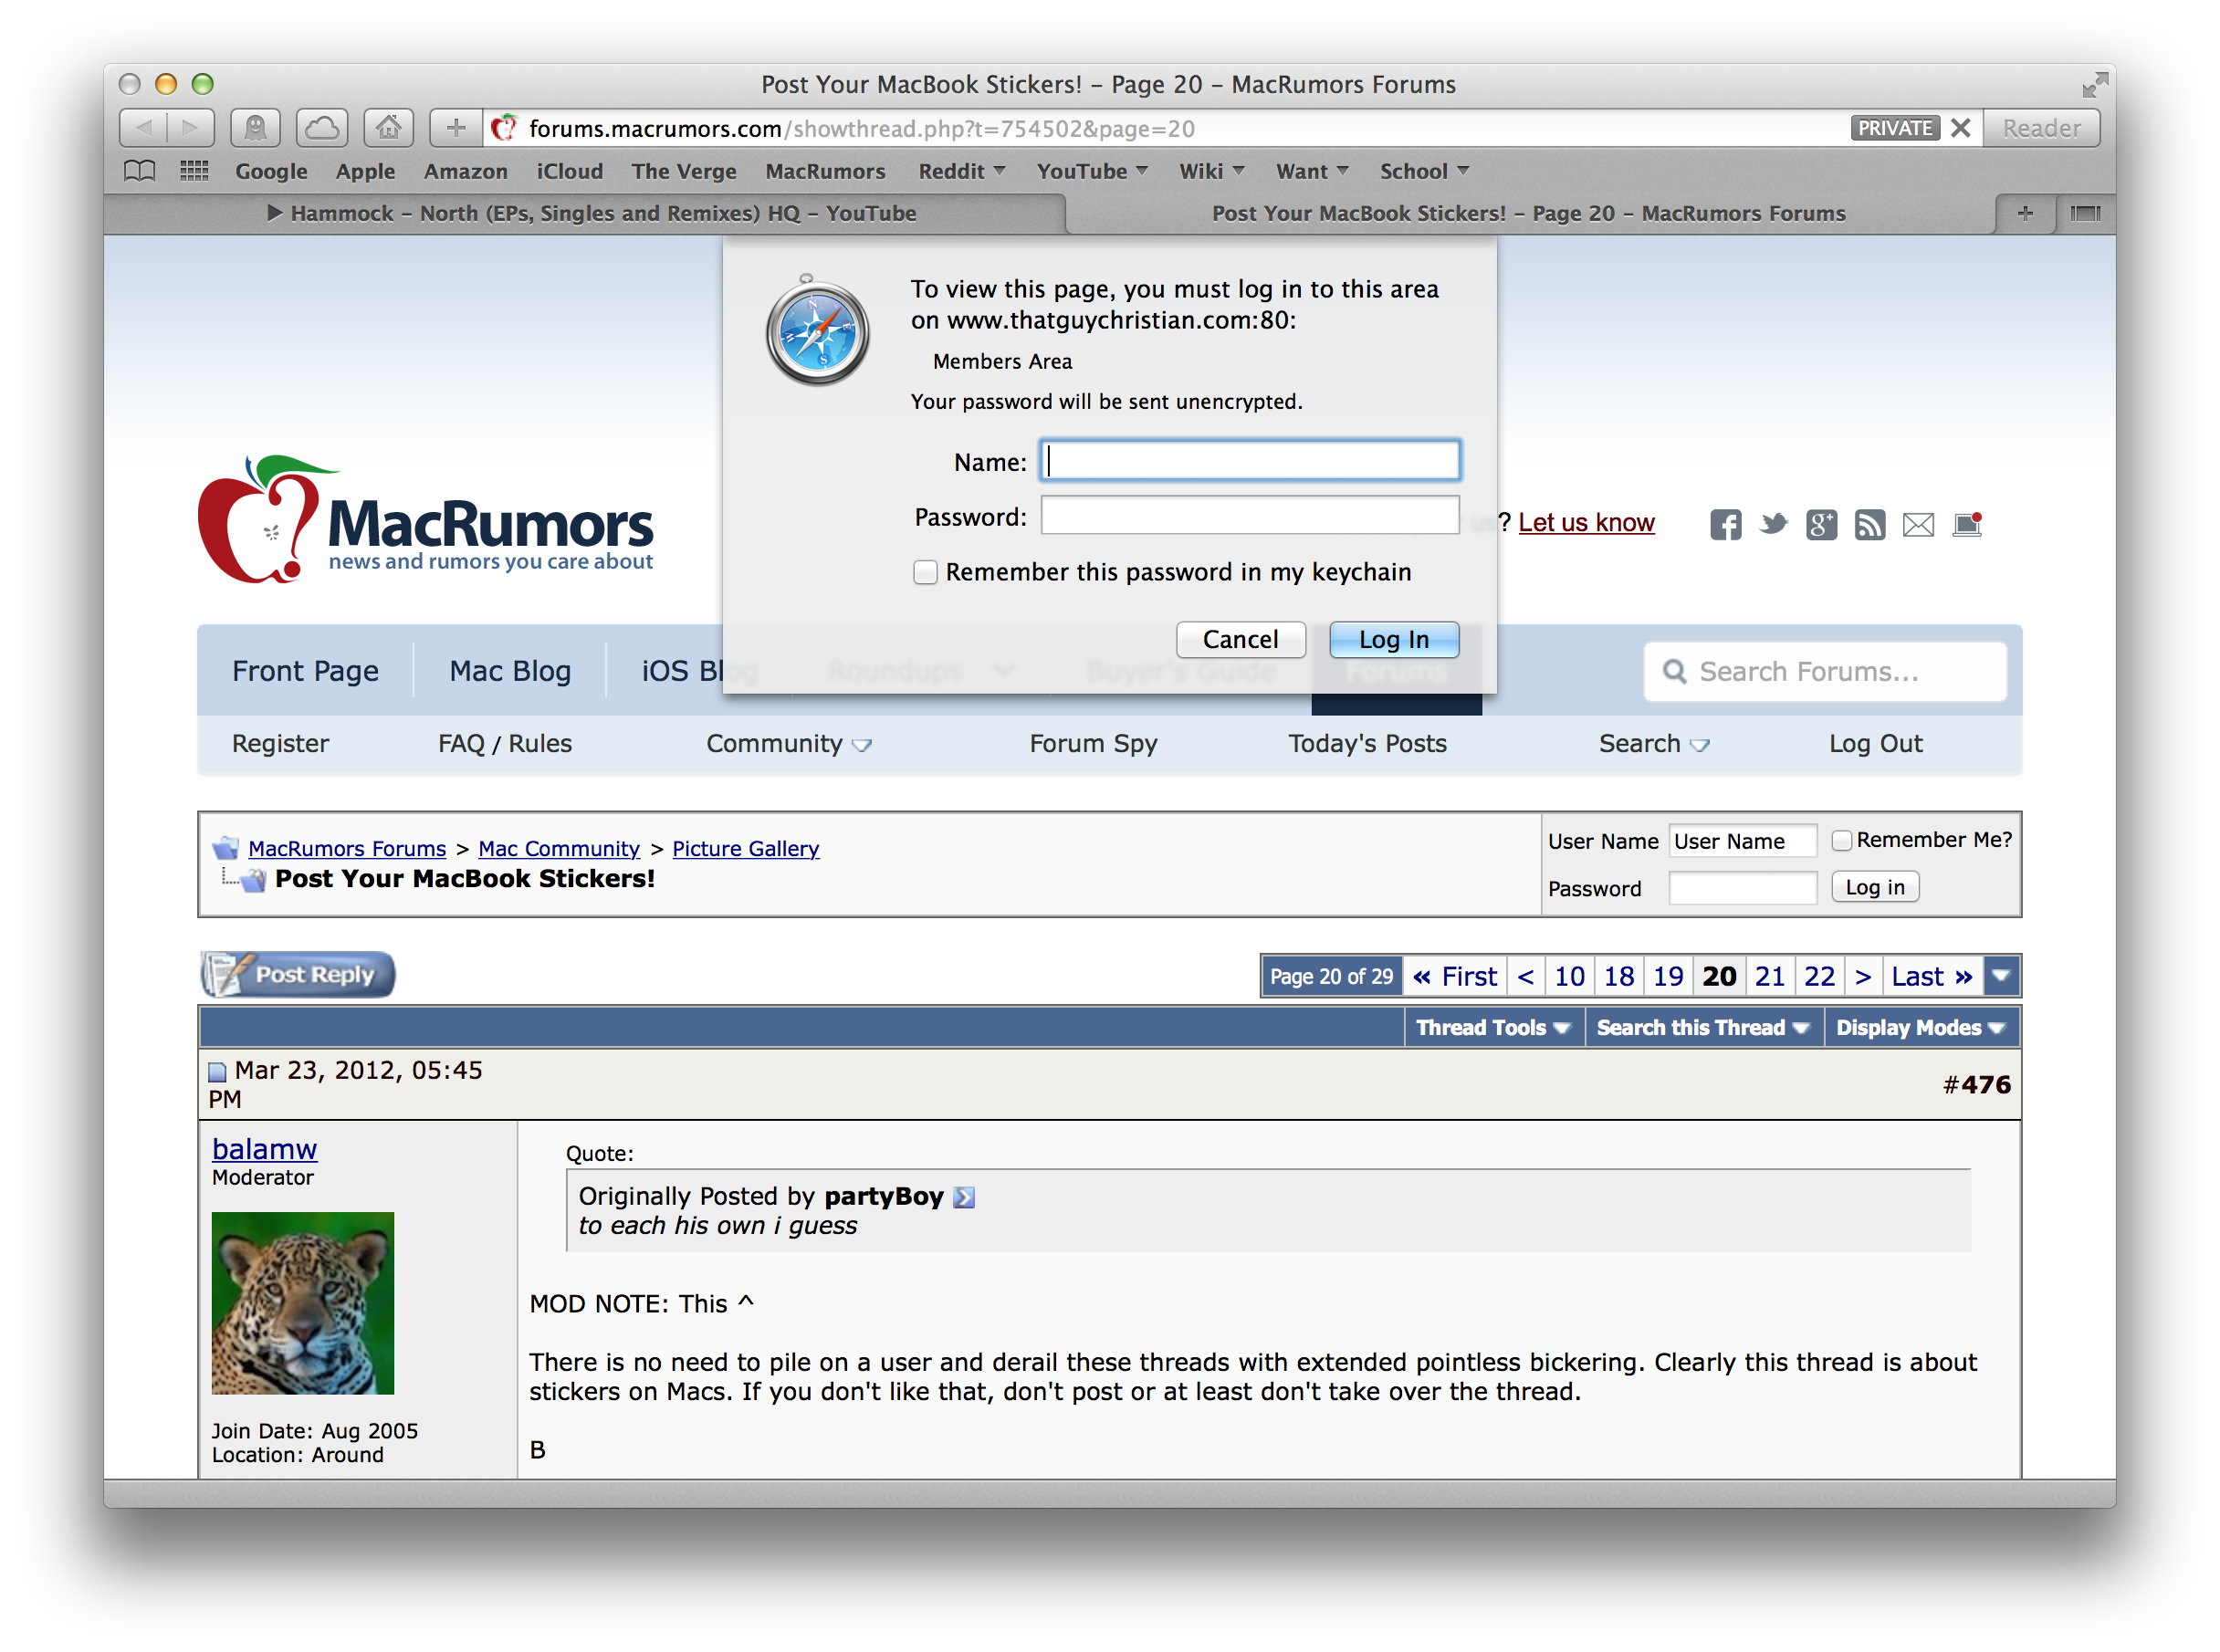This screenshot has width=2220, height=1652.
Task: Open the Picture Gallery breadcrumb link
Action: [745, 848]
